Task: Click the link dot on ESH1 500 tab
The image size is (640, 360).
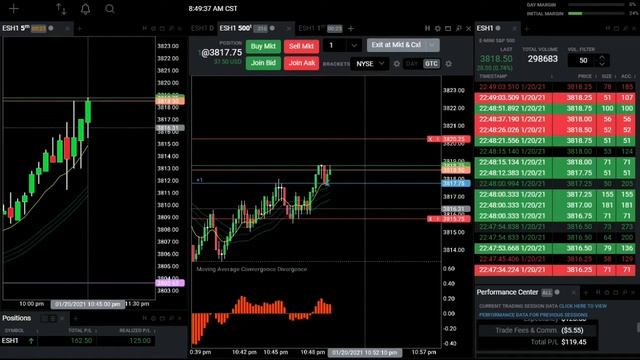Action: point(272,28)
